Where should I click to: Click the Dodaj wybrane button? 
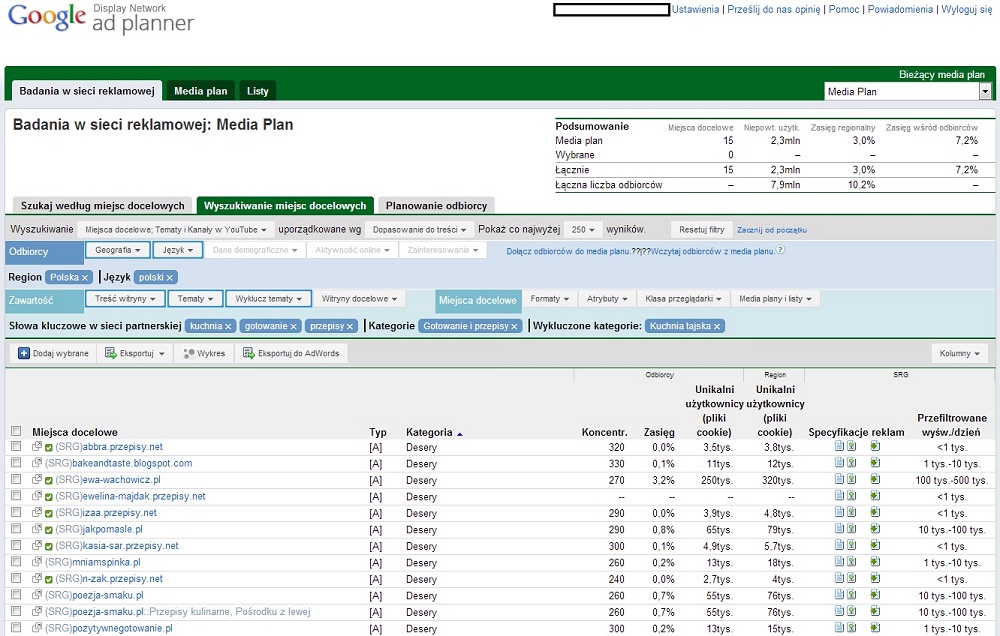coord(53,353)
